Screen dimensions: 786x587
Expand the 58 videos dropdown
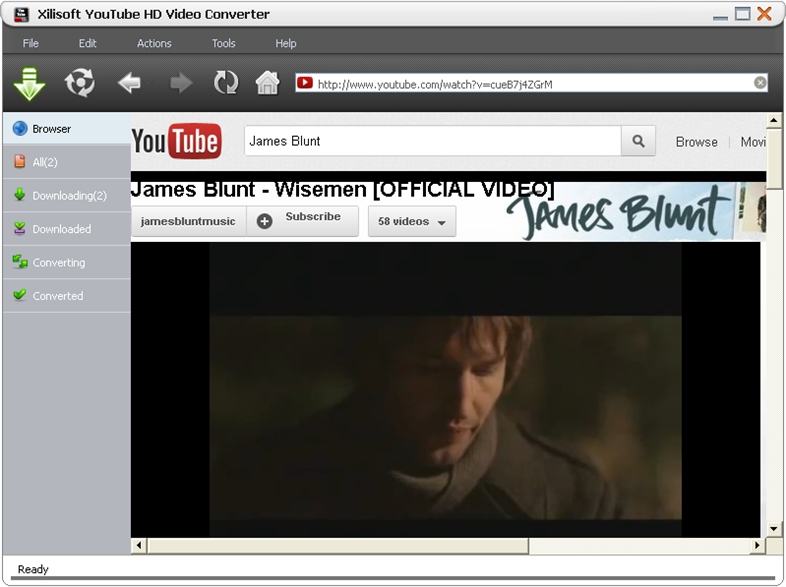coord(412,222)
